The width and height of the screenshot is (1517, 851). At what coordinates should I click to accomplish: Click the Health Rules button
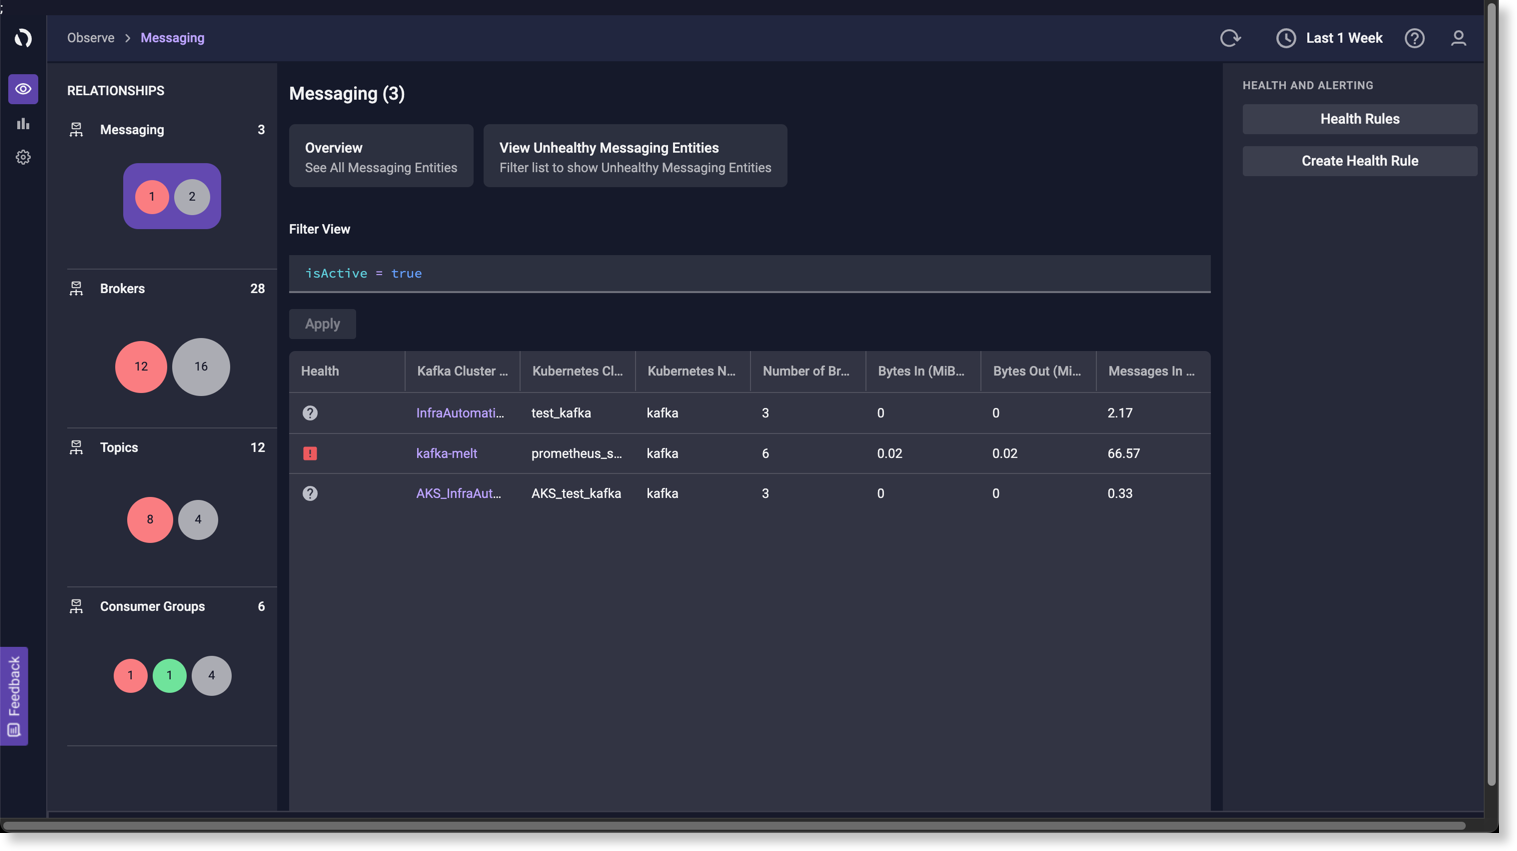tap(1359, 119)
